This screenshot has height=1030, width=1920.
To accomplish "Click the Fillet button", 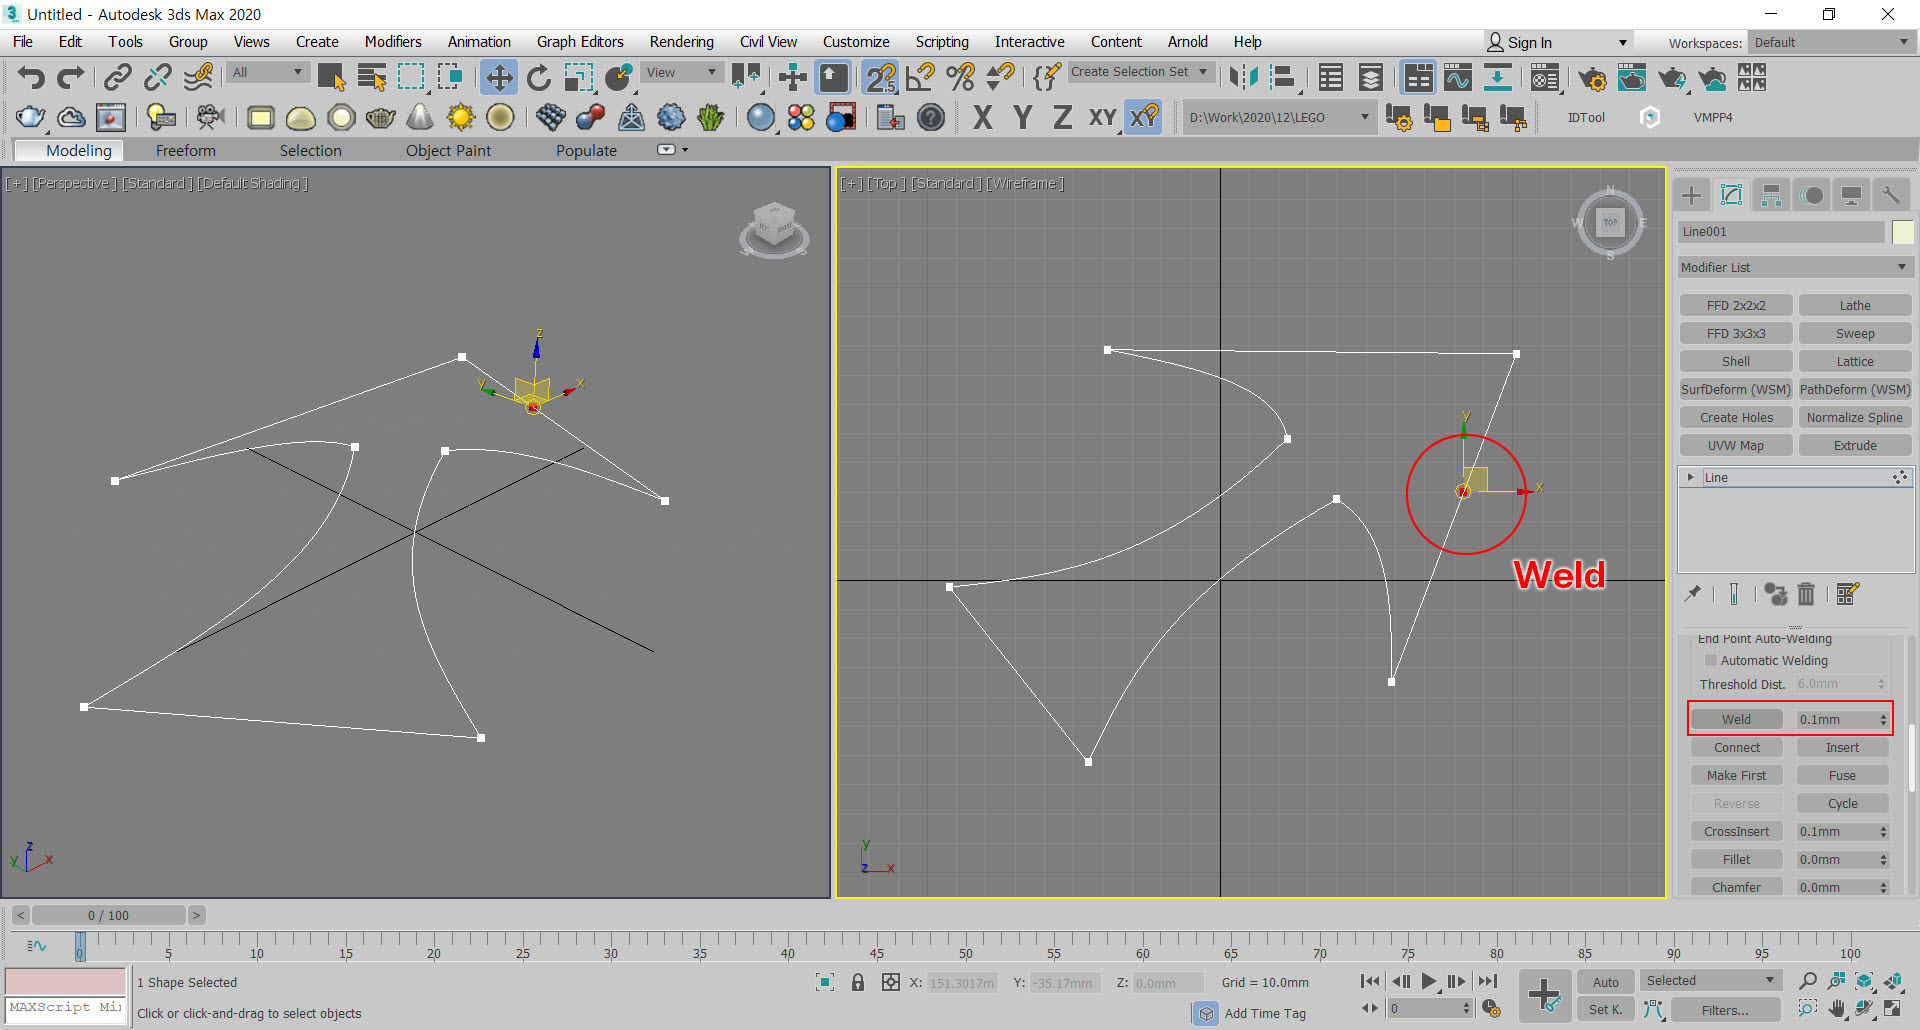I will [1736, 859].
